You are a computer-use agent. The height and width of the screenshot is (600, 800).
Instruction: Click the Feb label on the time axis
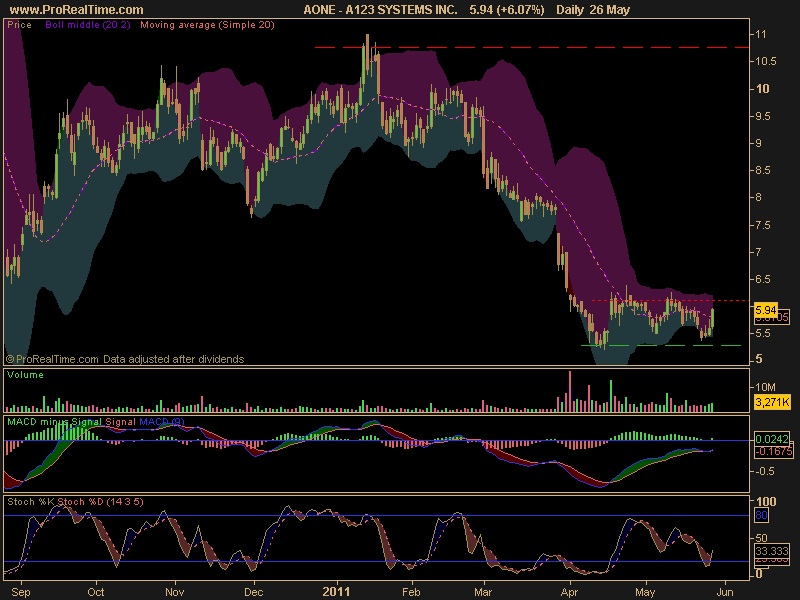click(x=411, y=592)
